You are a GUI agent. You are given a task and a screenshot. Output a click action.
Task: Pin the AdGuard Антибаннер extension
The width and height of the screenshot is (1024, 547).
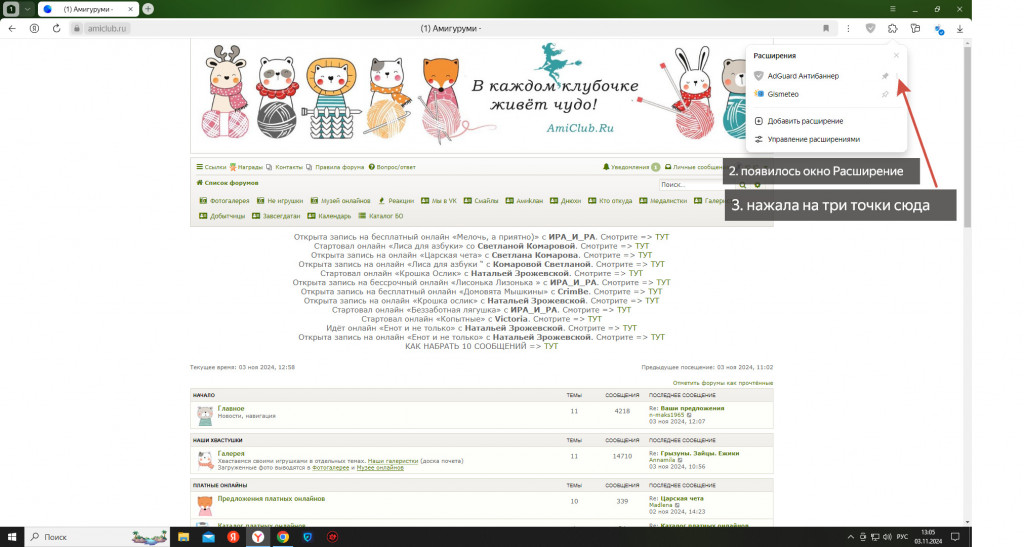pos(884,76)
